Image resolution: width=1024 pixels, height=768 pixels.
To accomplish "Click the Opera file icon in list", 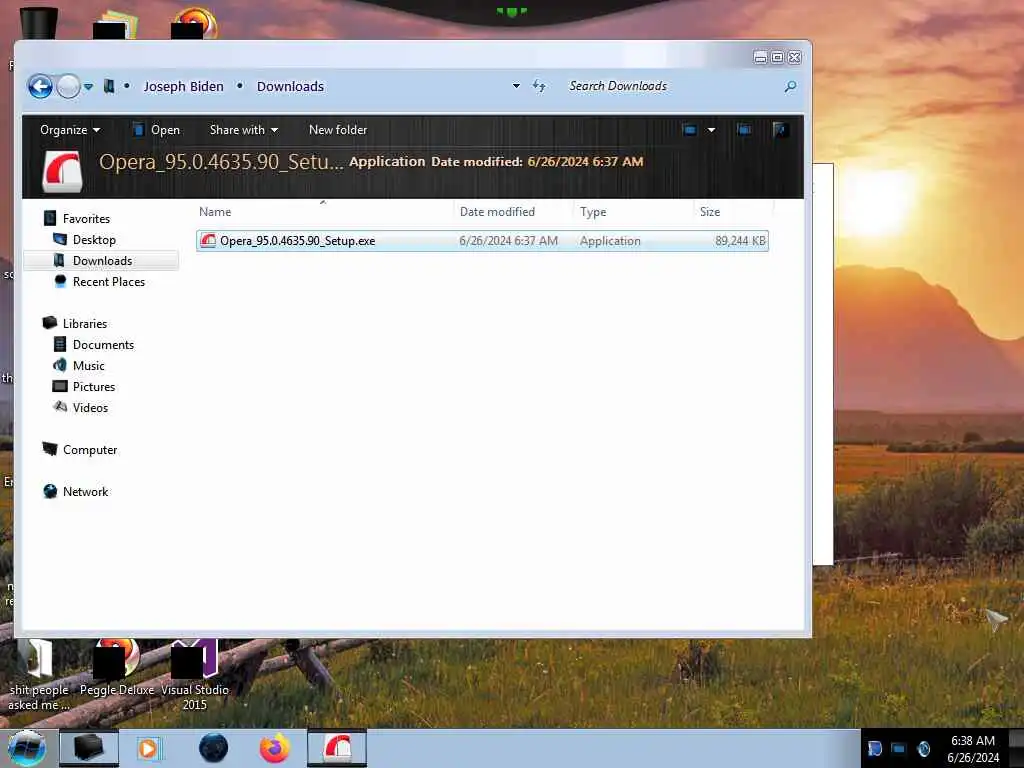I will click(x=208, y=240).
